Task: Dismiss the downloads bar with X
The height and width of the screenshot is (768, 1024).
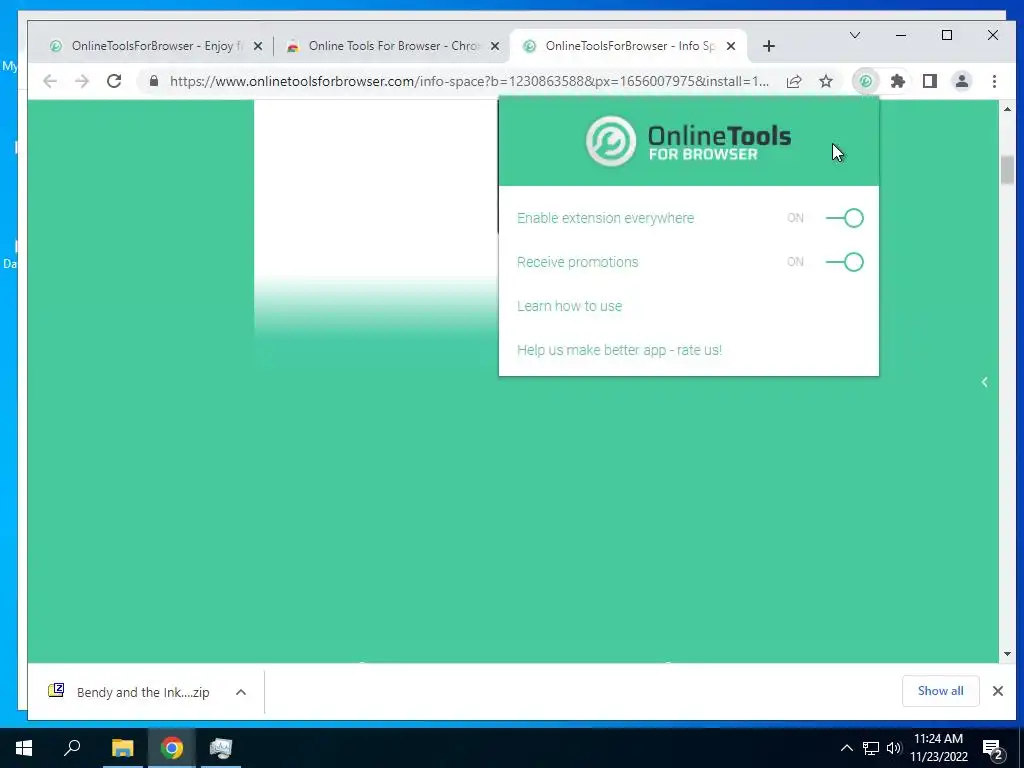Action: click(998, 691)
